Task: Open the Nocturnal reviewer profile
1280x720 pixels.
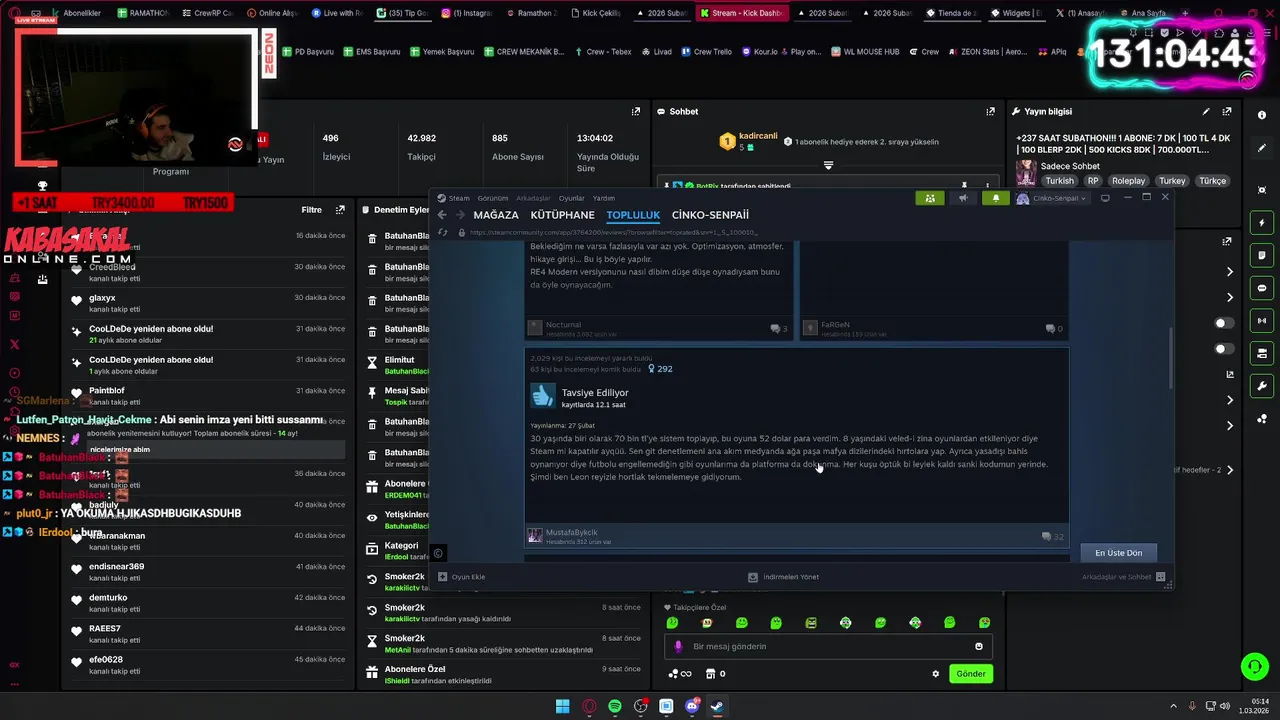Action: click(563, 324)
